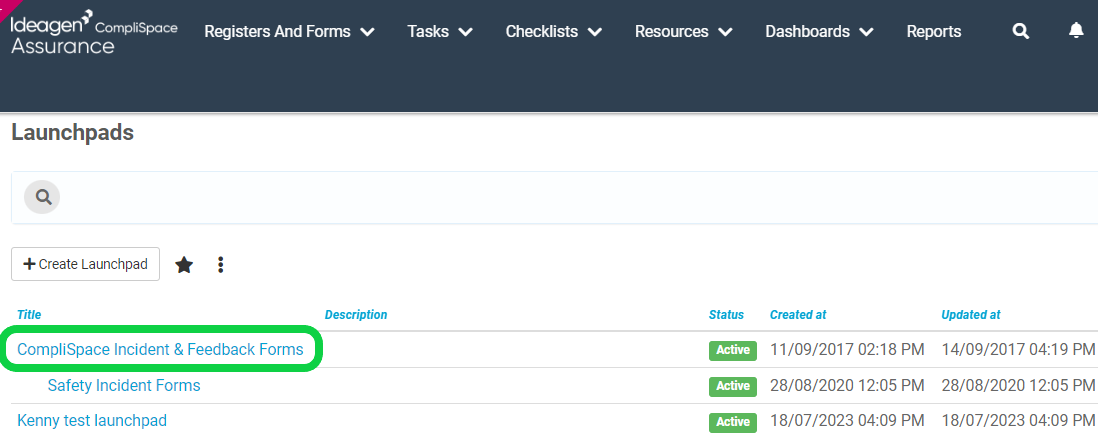Select created date 18/07/2023 04:09 PM
This screenshot has width=1098, height=435.
tap(847, 421)
